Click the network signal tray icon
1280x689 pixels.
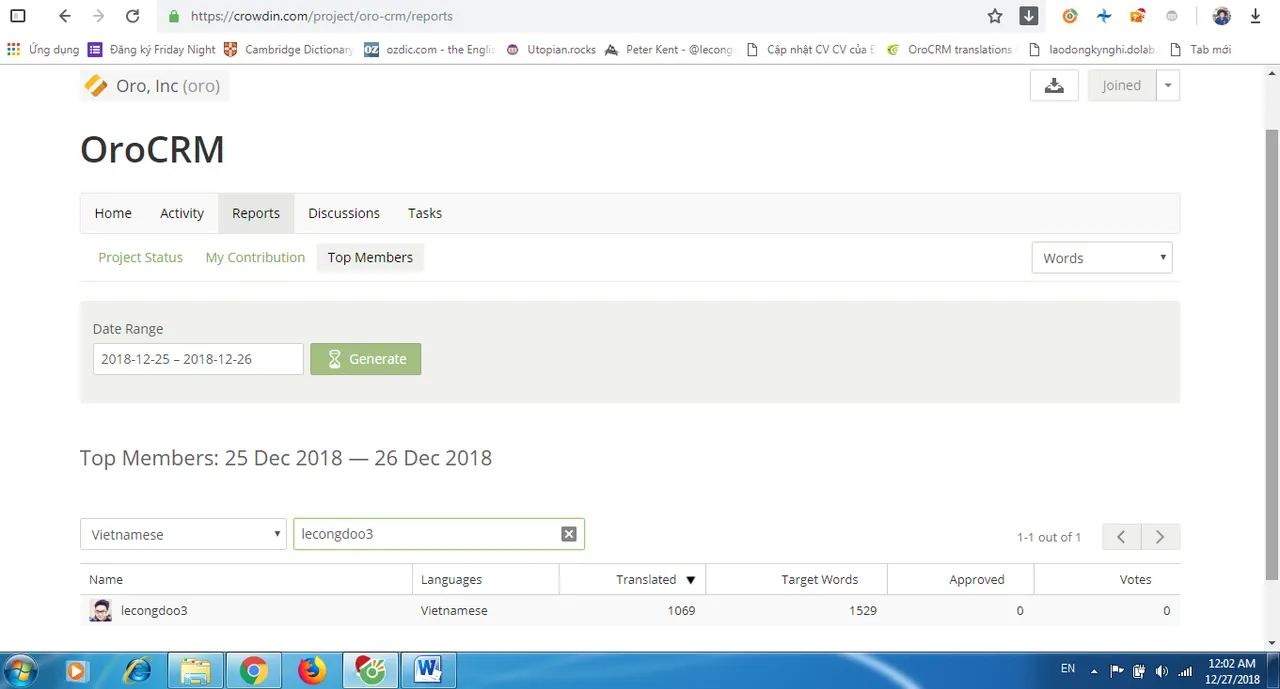point(1186,670)
